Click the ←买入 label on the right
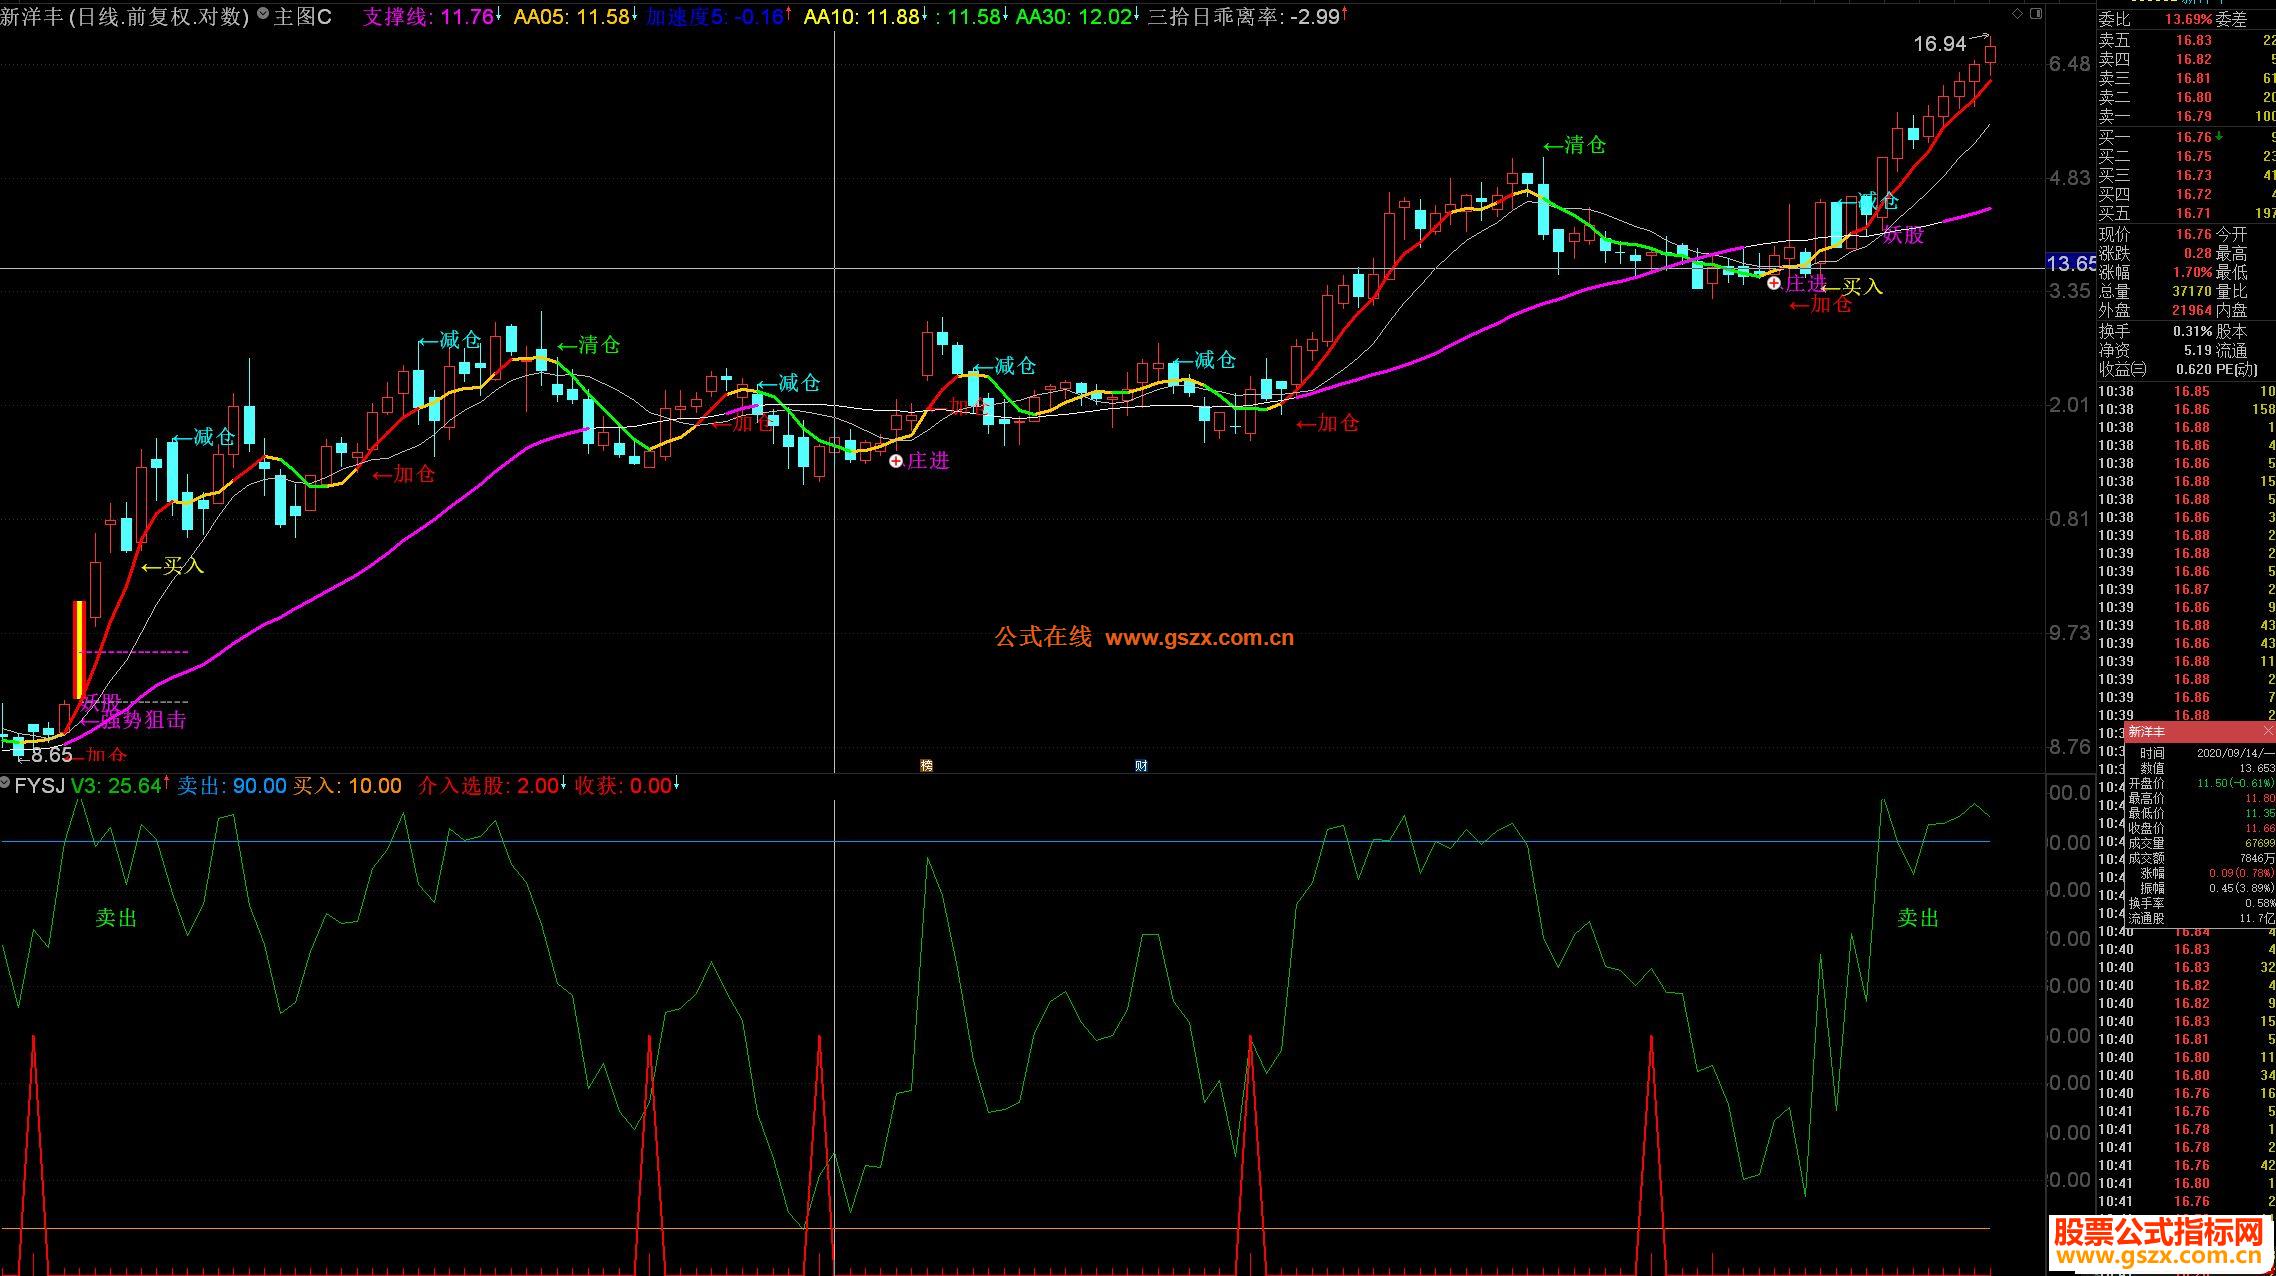 click(1851, 287)
